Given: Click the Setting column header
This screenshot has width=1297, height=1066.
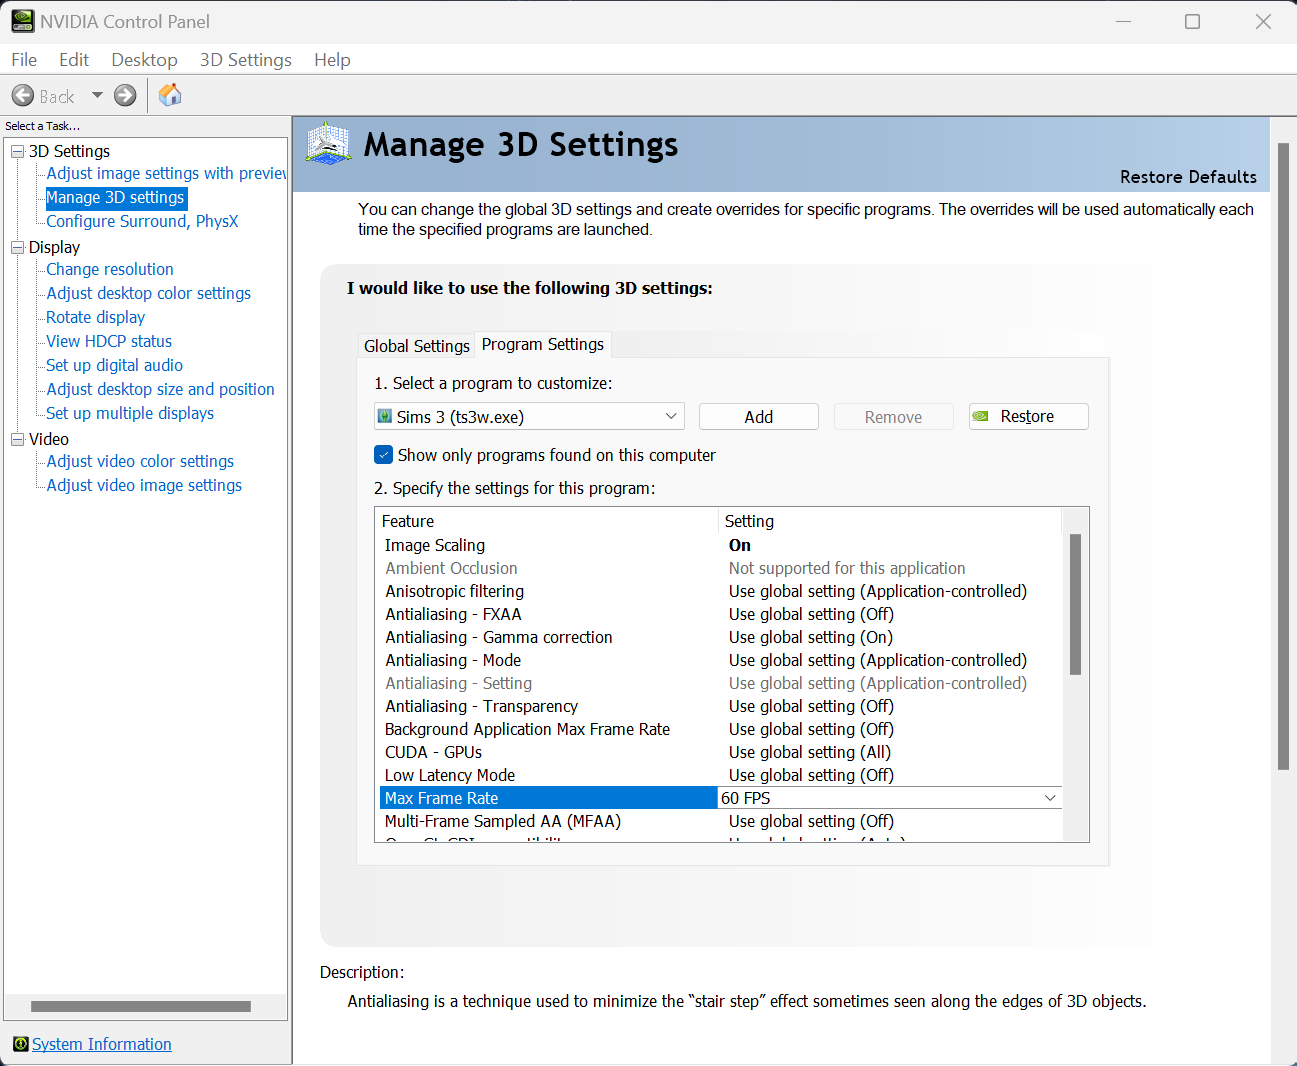Looking at the screenshot, I should tap(890, 521).
